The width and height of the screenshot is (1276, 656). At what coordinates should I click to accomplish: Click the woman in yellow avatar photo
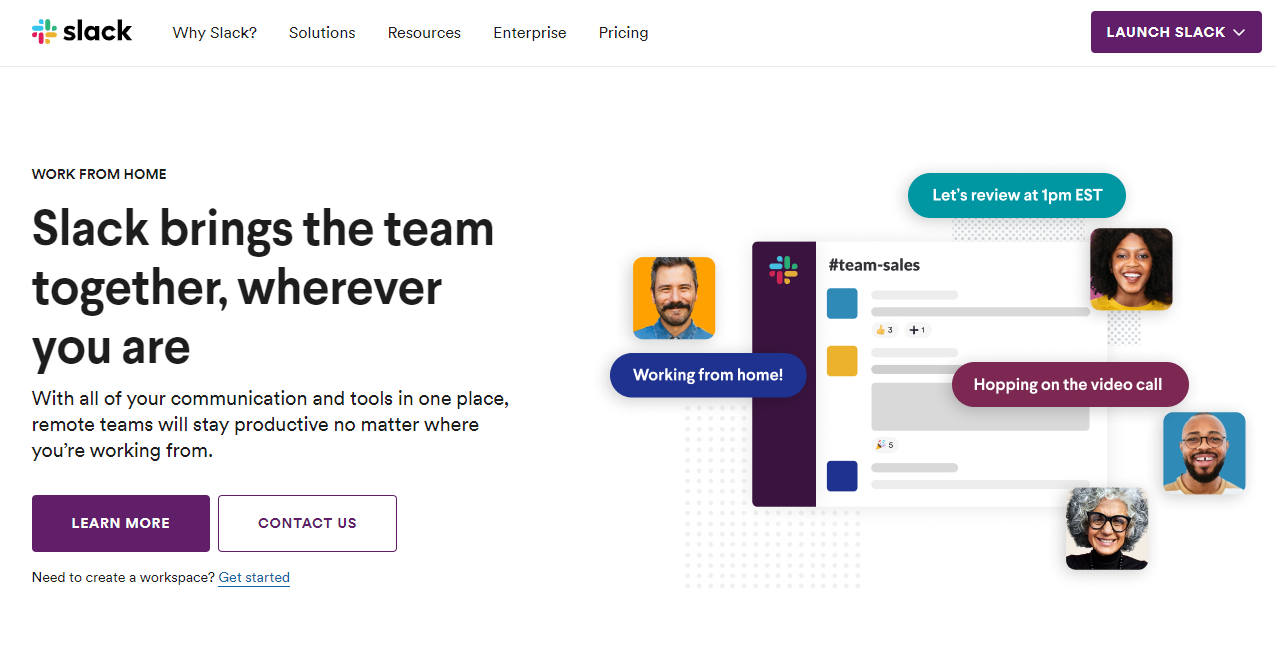(1131, 269)
